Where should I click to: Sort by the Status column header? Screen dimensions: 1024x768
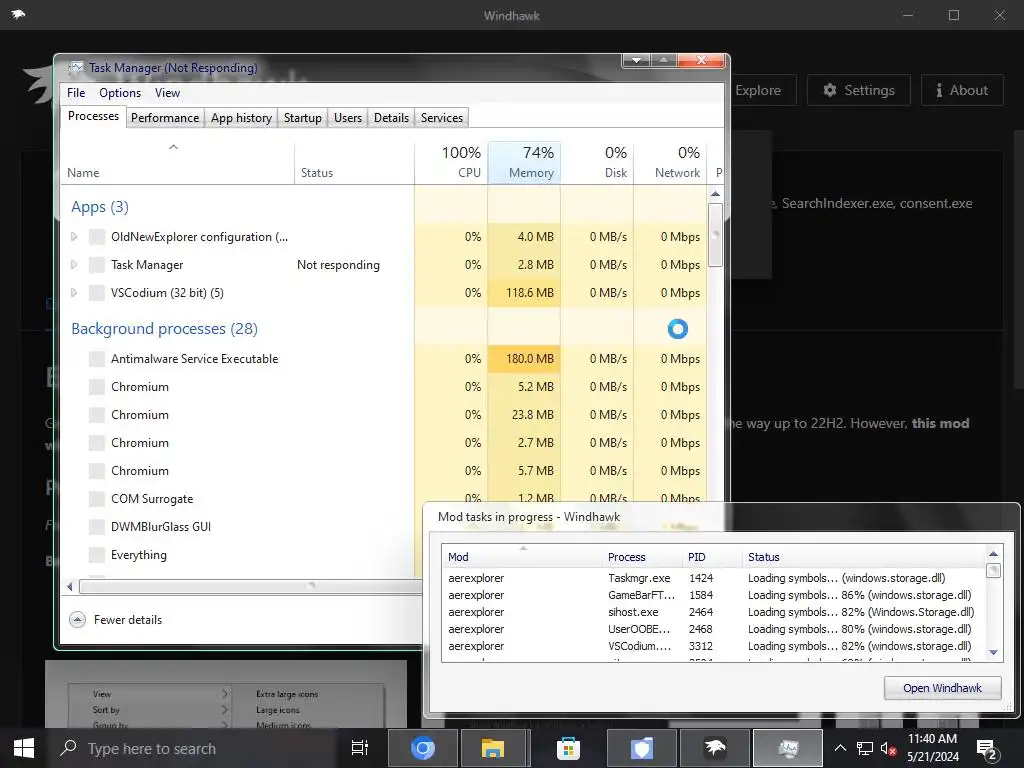354,163
